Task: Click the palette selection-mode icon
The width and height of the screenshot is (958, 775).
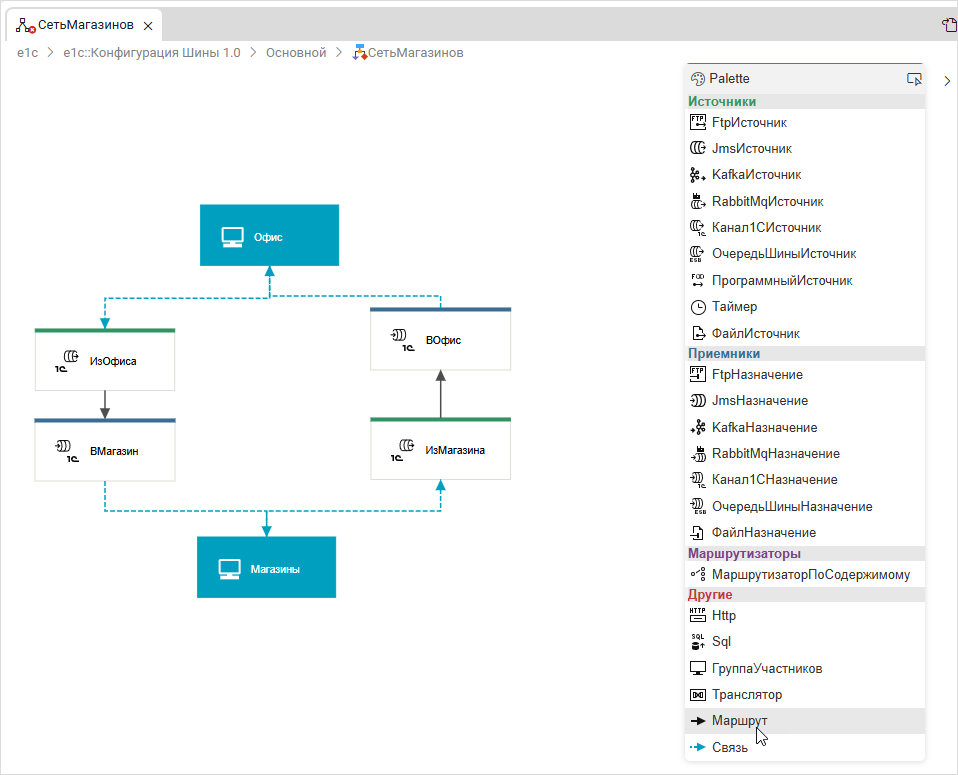Action: [x=913, y=79]
